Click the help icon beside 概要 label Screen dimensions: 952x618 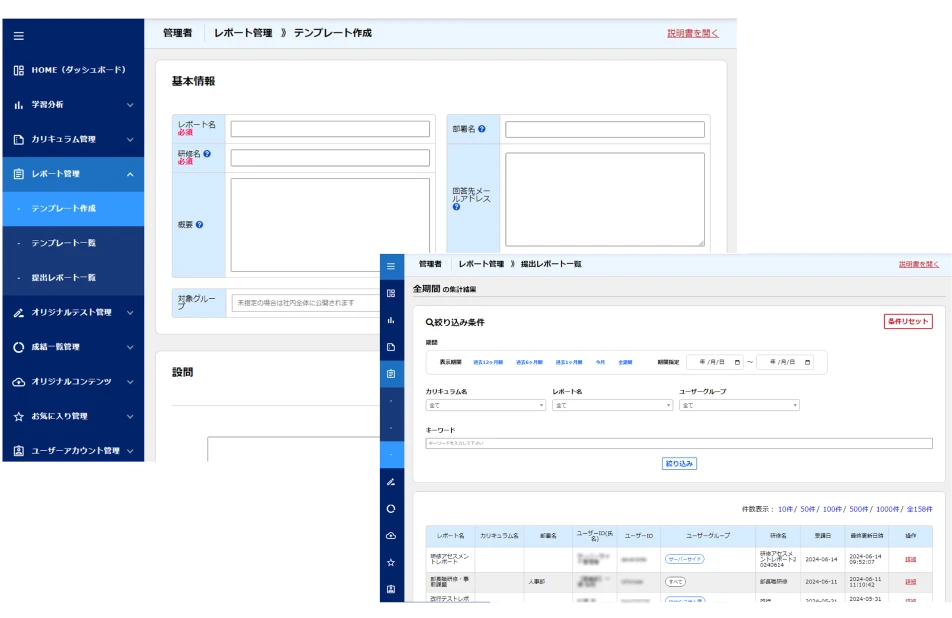click(x=200, y=225)
